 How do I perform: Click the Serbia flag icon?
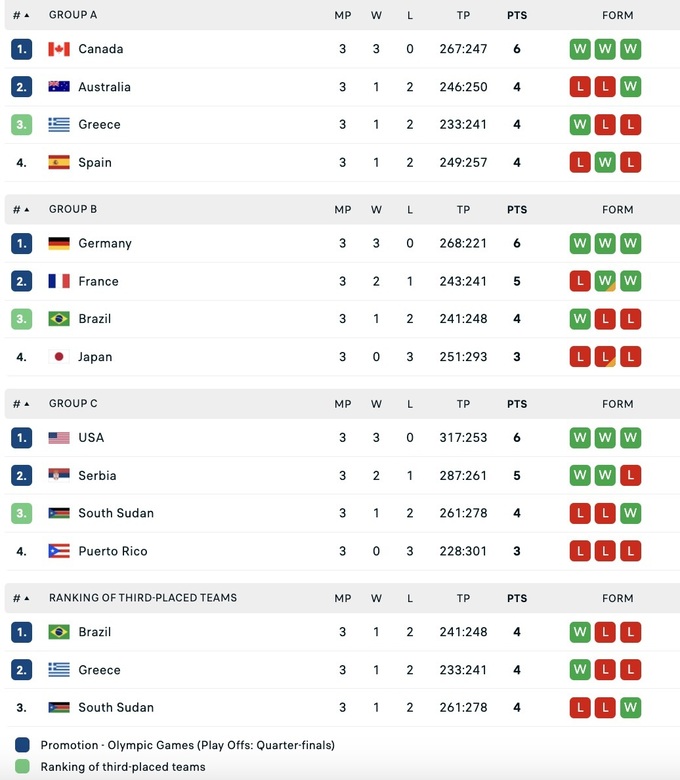point(59,476)
